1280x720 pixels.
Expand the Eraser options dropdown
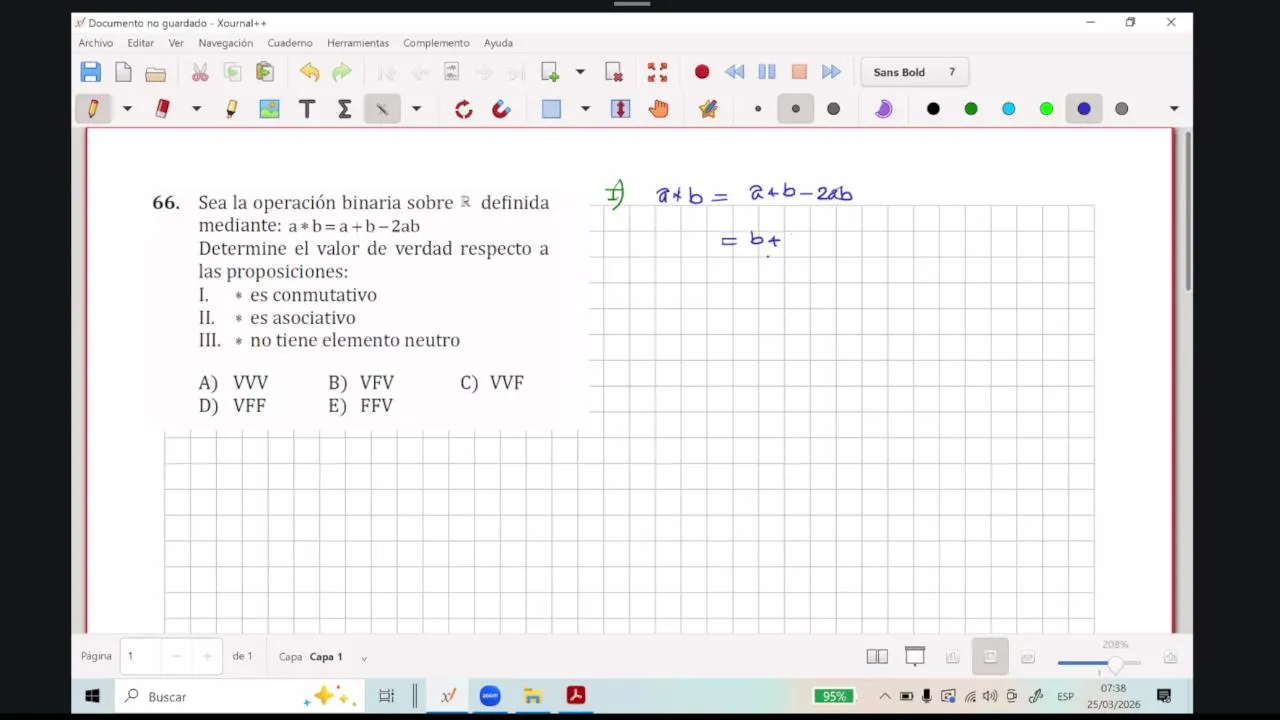[x=196, y=109]
